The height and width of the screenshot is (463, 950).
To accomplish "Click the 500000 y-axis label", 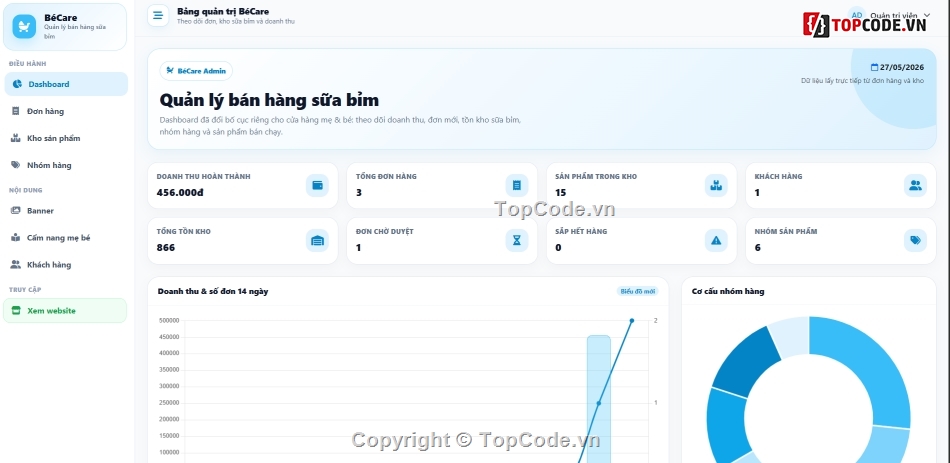I will click(x=168, y=321).
